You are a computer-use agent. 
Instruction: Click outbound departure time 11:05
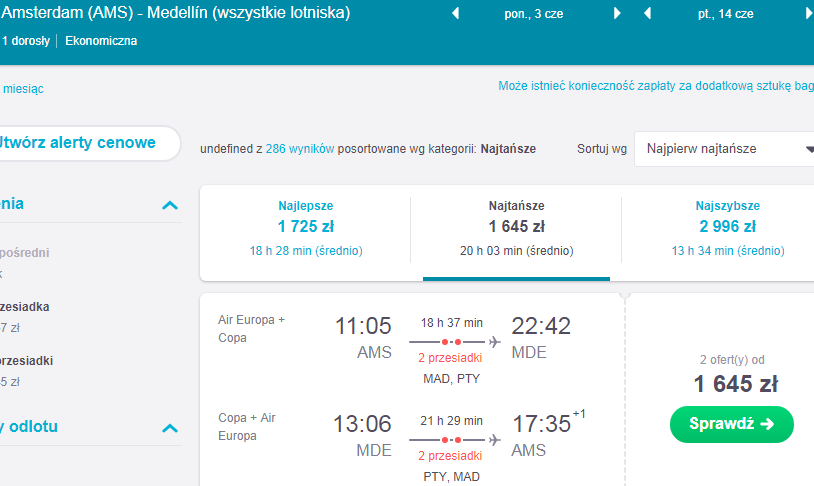(363, 326)
